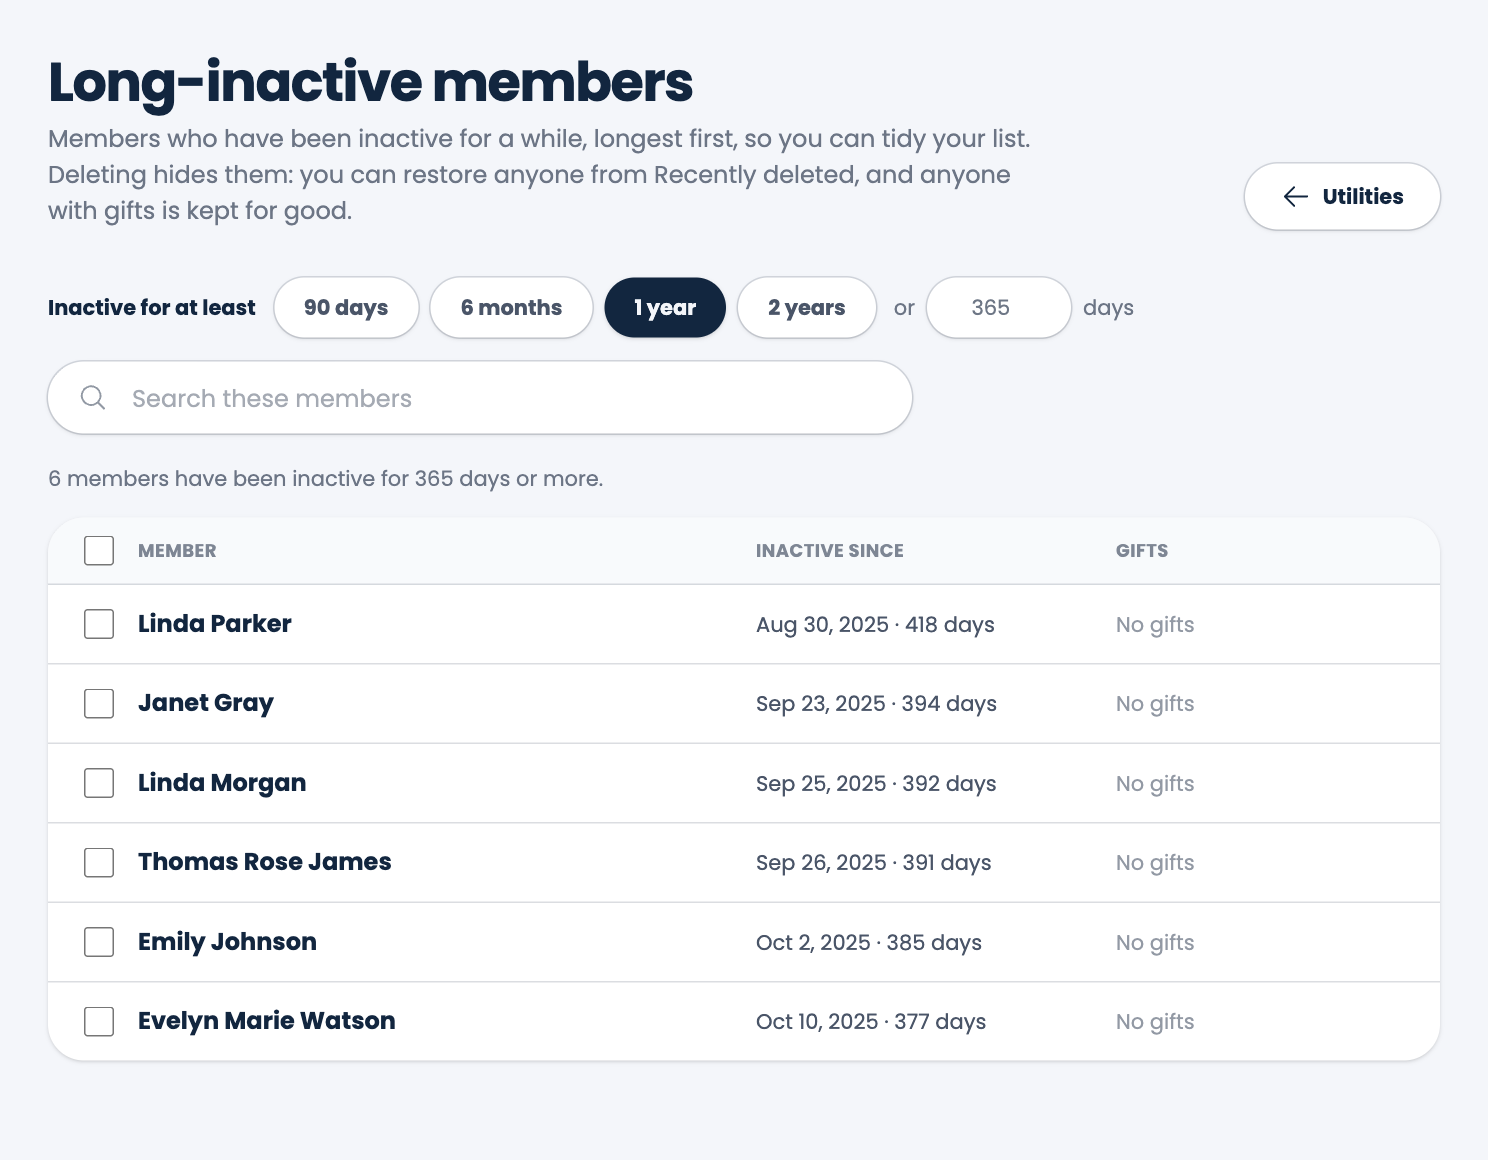The height and width of the screenshot is (1160, 1488).
Task: Open member Linda Parker
Action: pos(215,624)
